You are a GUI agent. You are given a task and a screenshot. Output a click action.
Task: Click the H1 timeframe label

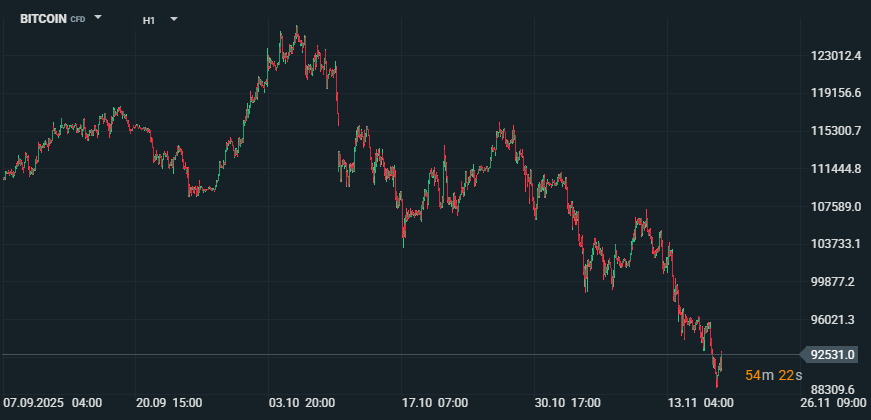tap(149, 19)
